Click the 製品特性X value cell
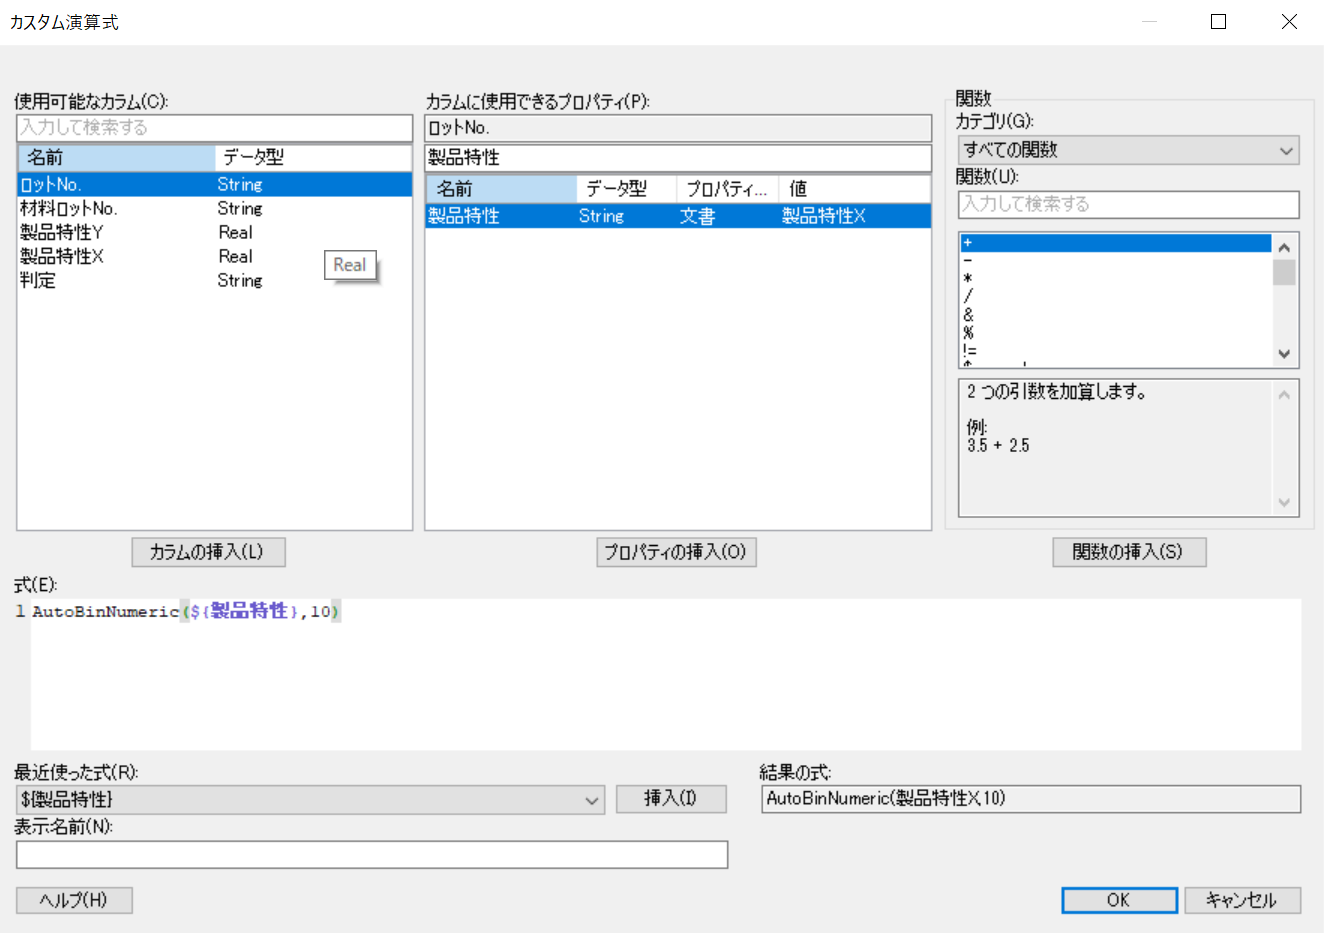 click(x=824, y=216)
